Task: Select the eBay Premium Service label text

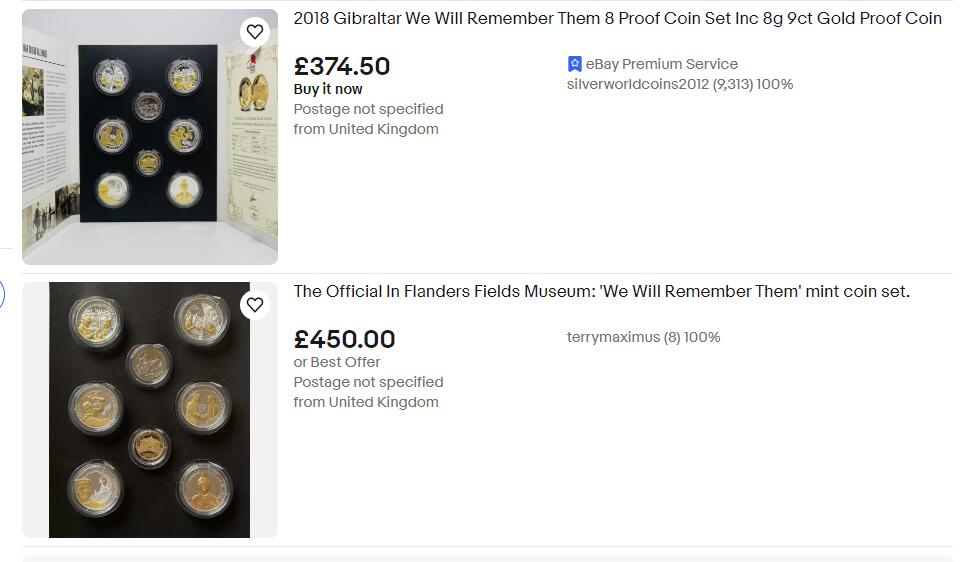Action: click(x=662, y=64)
